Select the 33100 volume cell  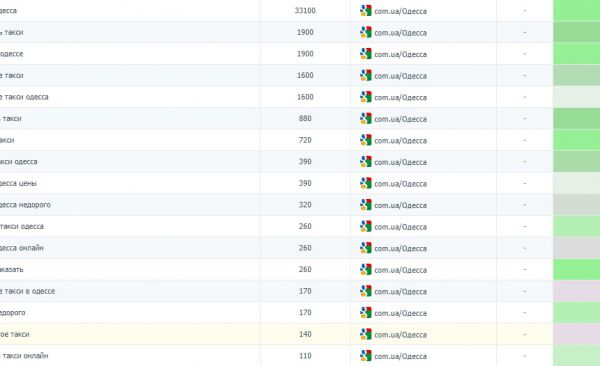305,10
